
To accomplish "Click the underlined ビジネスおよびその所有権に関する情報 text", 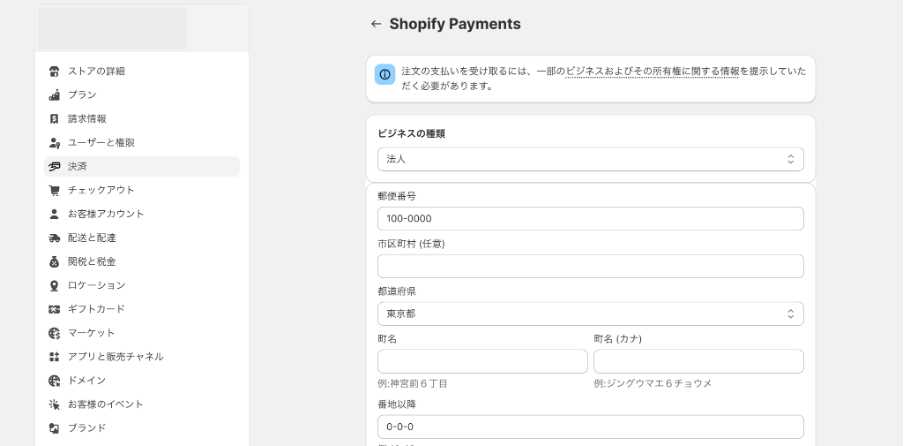I will point(652,71).
